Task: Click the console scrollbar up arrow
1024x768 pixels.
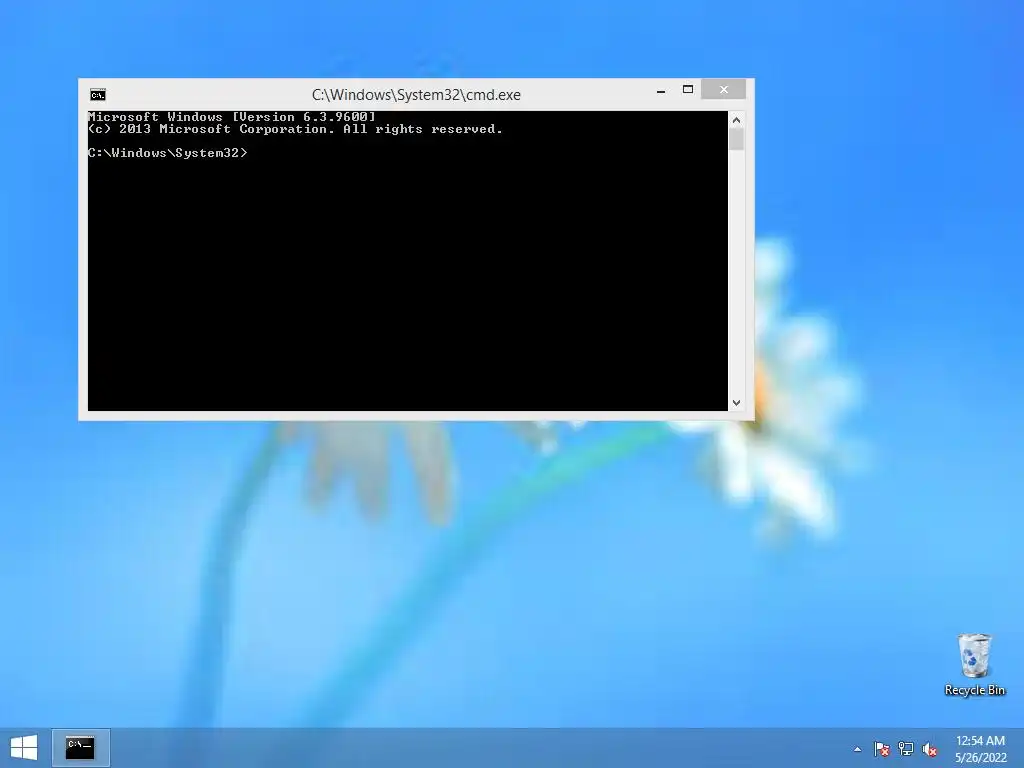Action: (x=737, y=120)
